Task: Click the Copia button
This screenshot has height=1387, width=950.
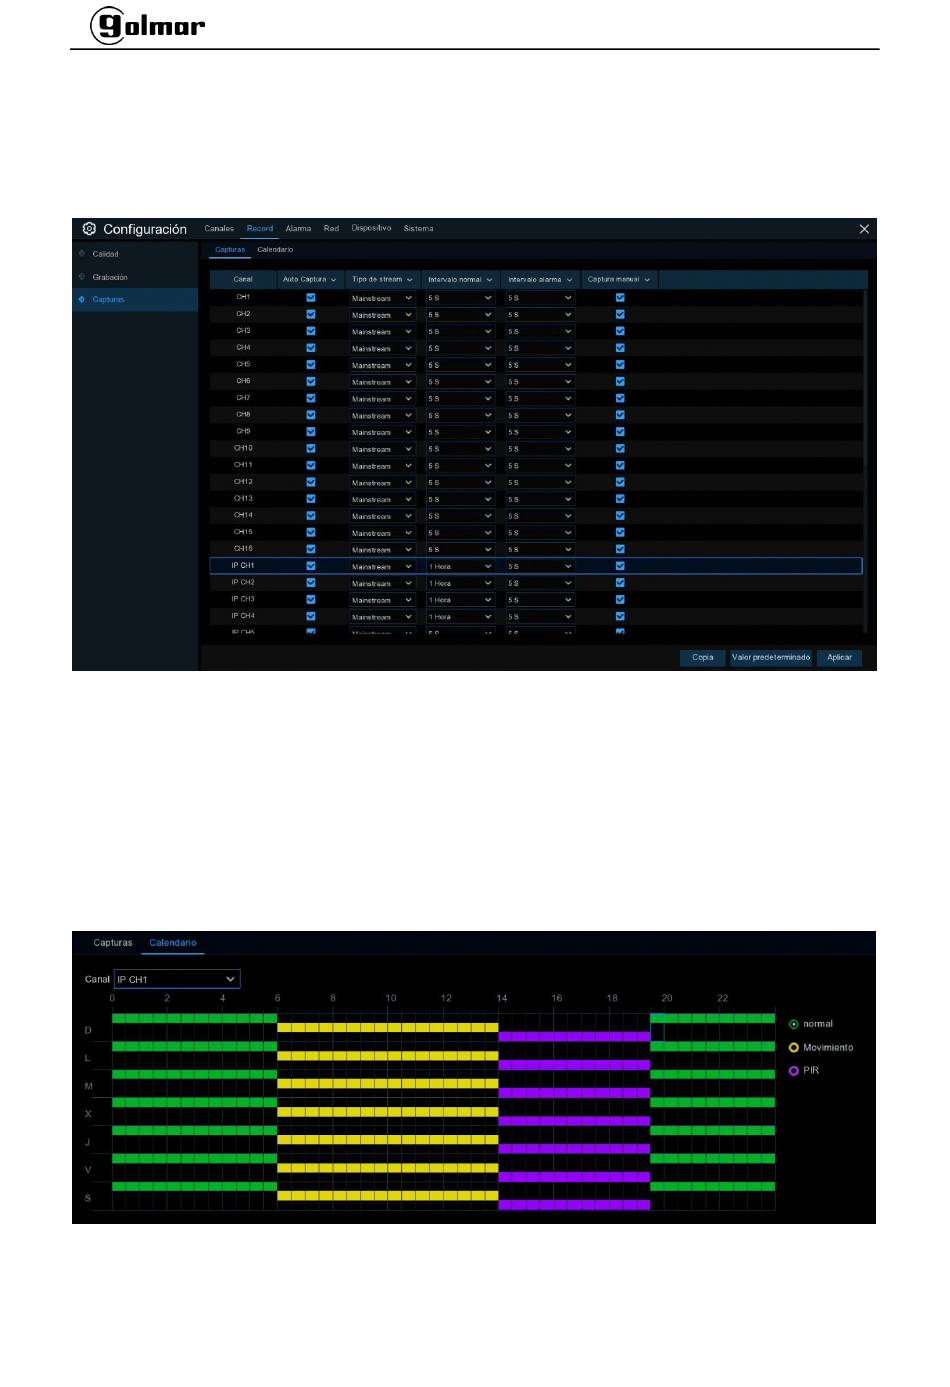Action: click(x=703, y=658)
